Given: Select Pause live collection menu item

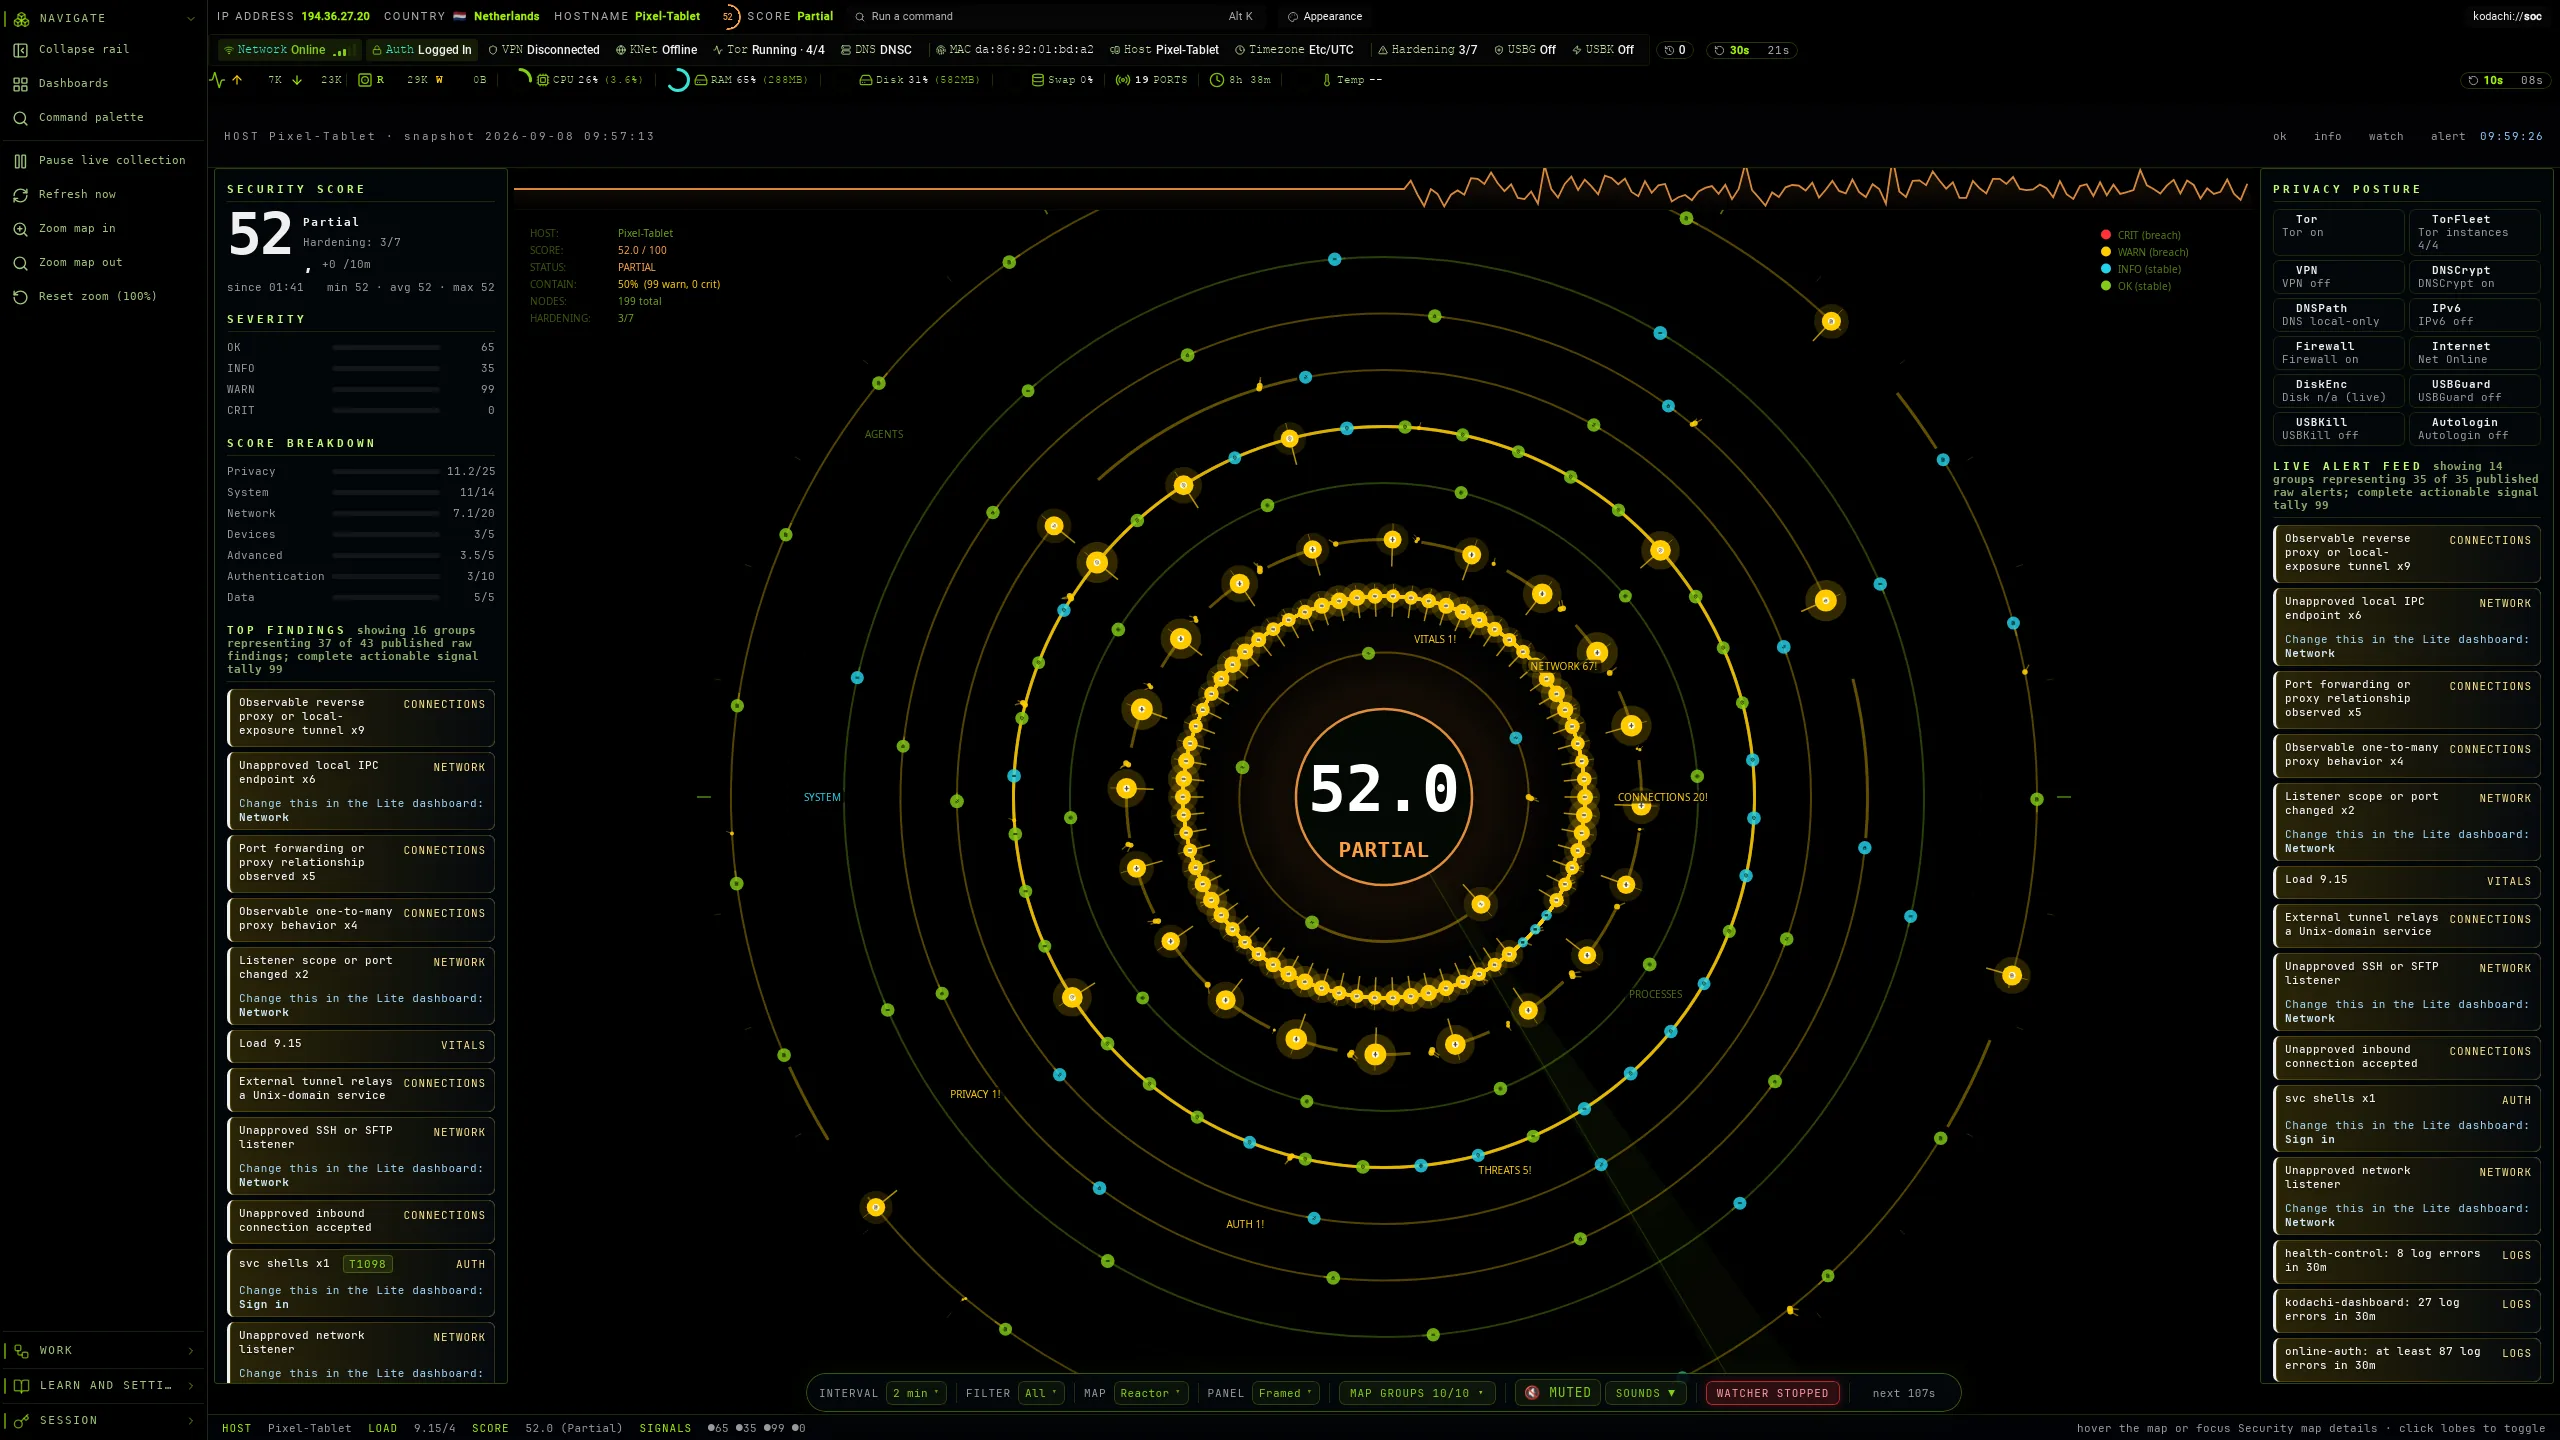Looking at the screenshot, I should point(104,161).
